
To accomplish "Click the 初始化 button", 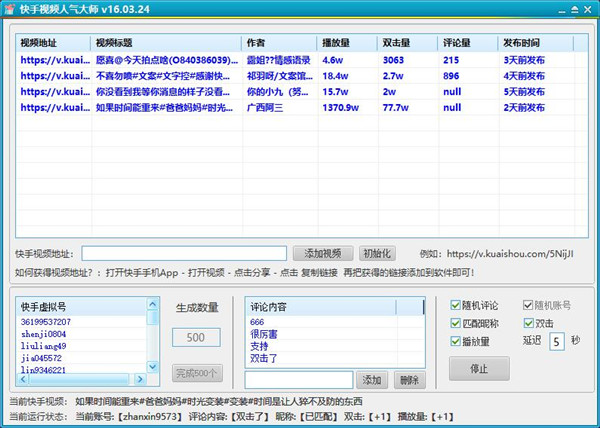I will coord(377,254).
